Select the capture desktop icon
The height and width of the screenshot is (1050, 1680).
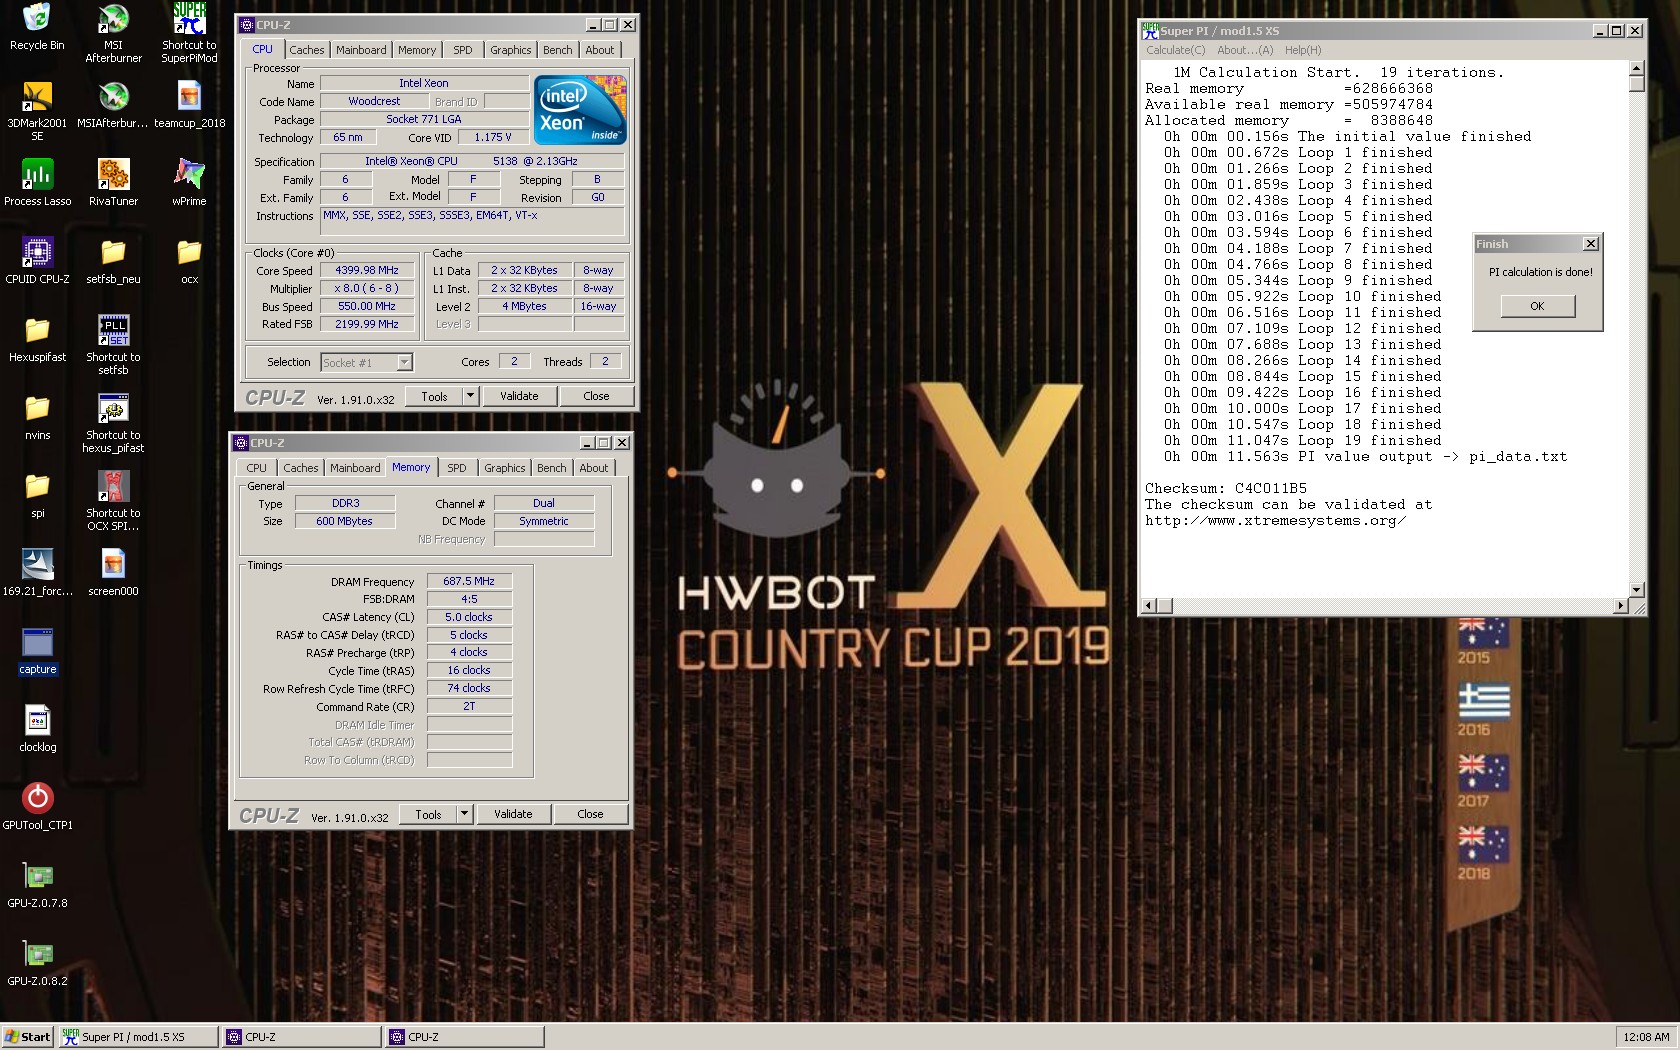click(x=37, y=651)
